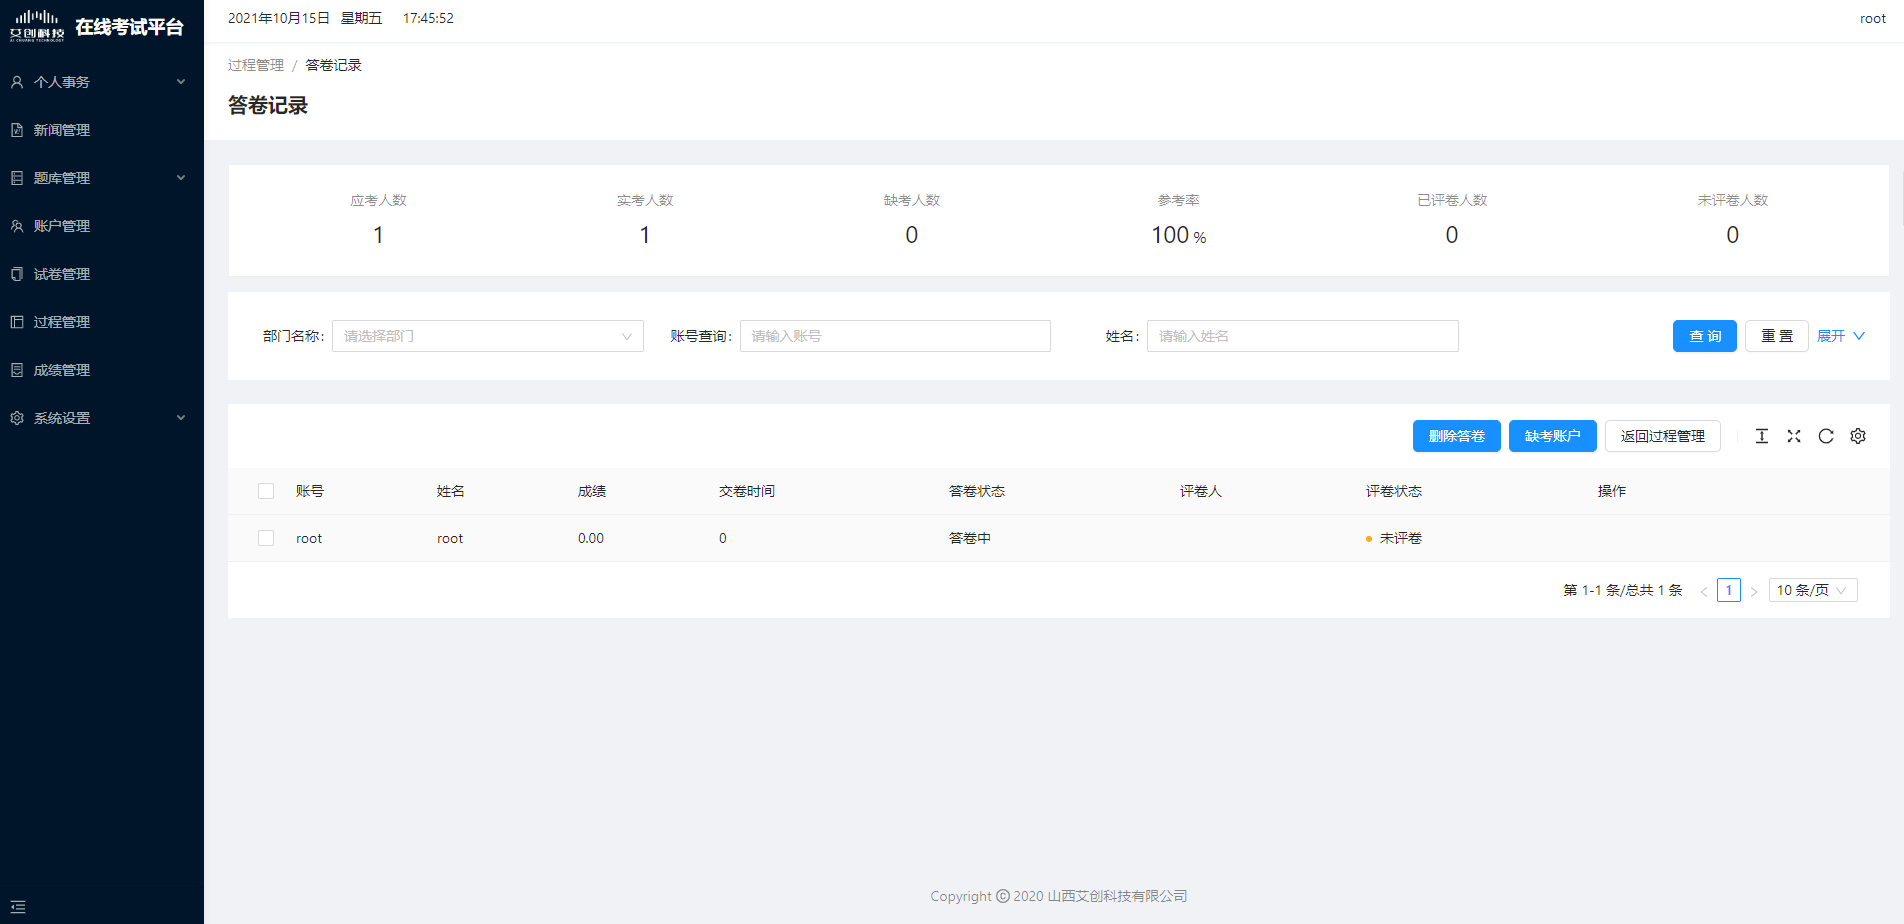The image size is (1904, 924).
Task: Click the company logo icon at top-left
Action: (37, 26)
